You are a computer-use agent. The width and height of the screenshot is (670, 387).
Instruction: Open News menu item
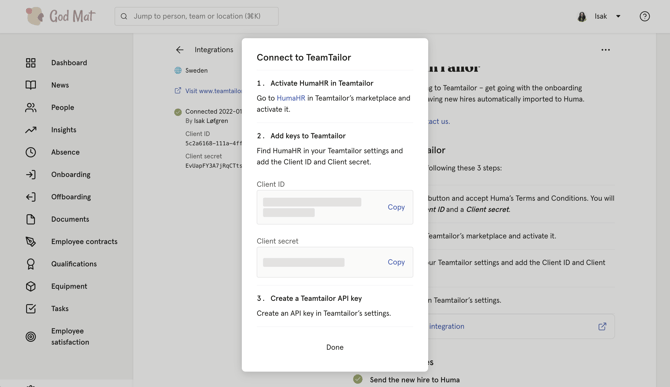60,85
